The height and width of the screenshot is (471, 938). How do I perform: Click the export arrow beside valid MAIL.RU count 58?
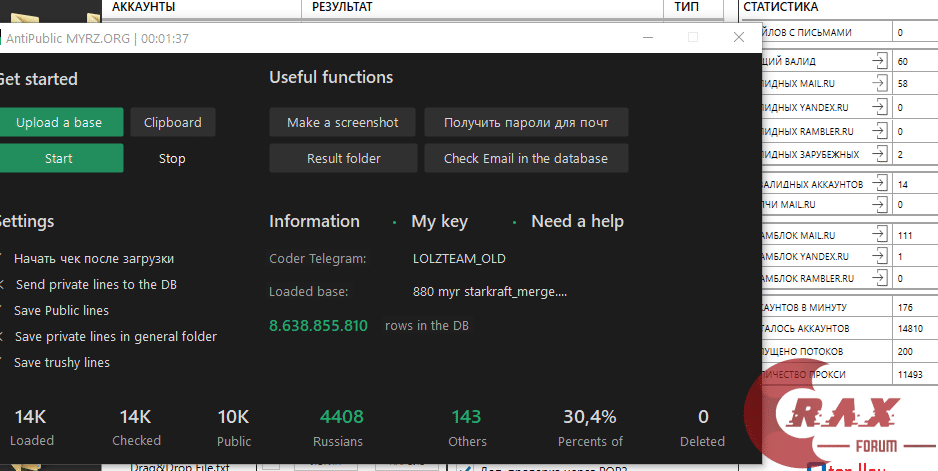coord(878,83)
